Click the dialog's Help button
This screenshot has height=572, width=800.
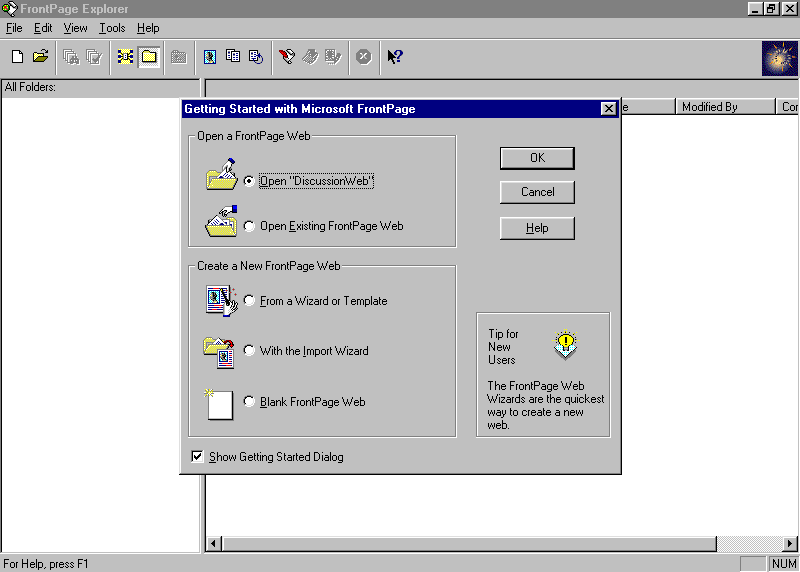[x=537, y=228]
